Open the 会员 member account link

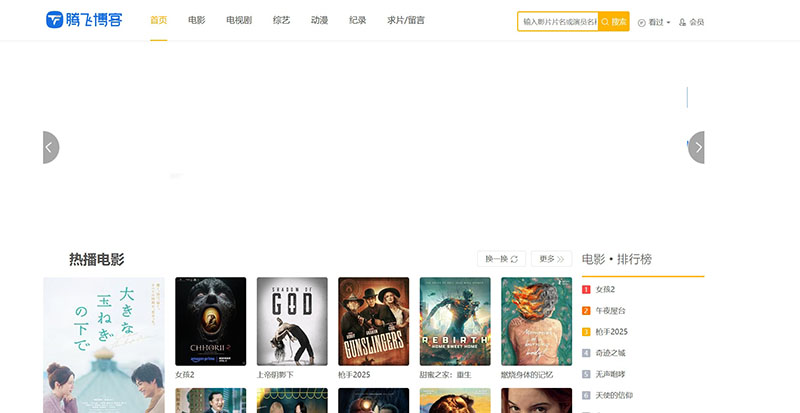tap(691, 22)
